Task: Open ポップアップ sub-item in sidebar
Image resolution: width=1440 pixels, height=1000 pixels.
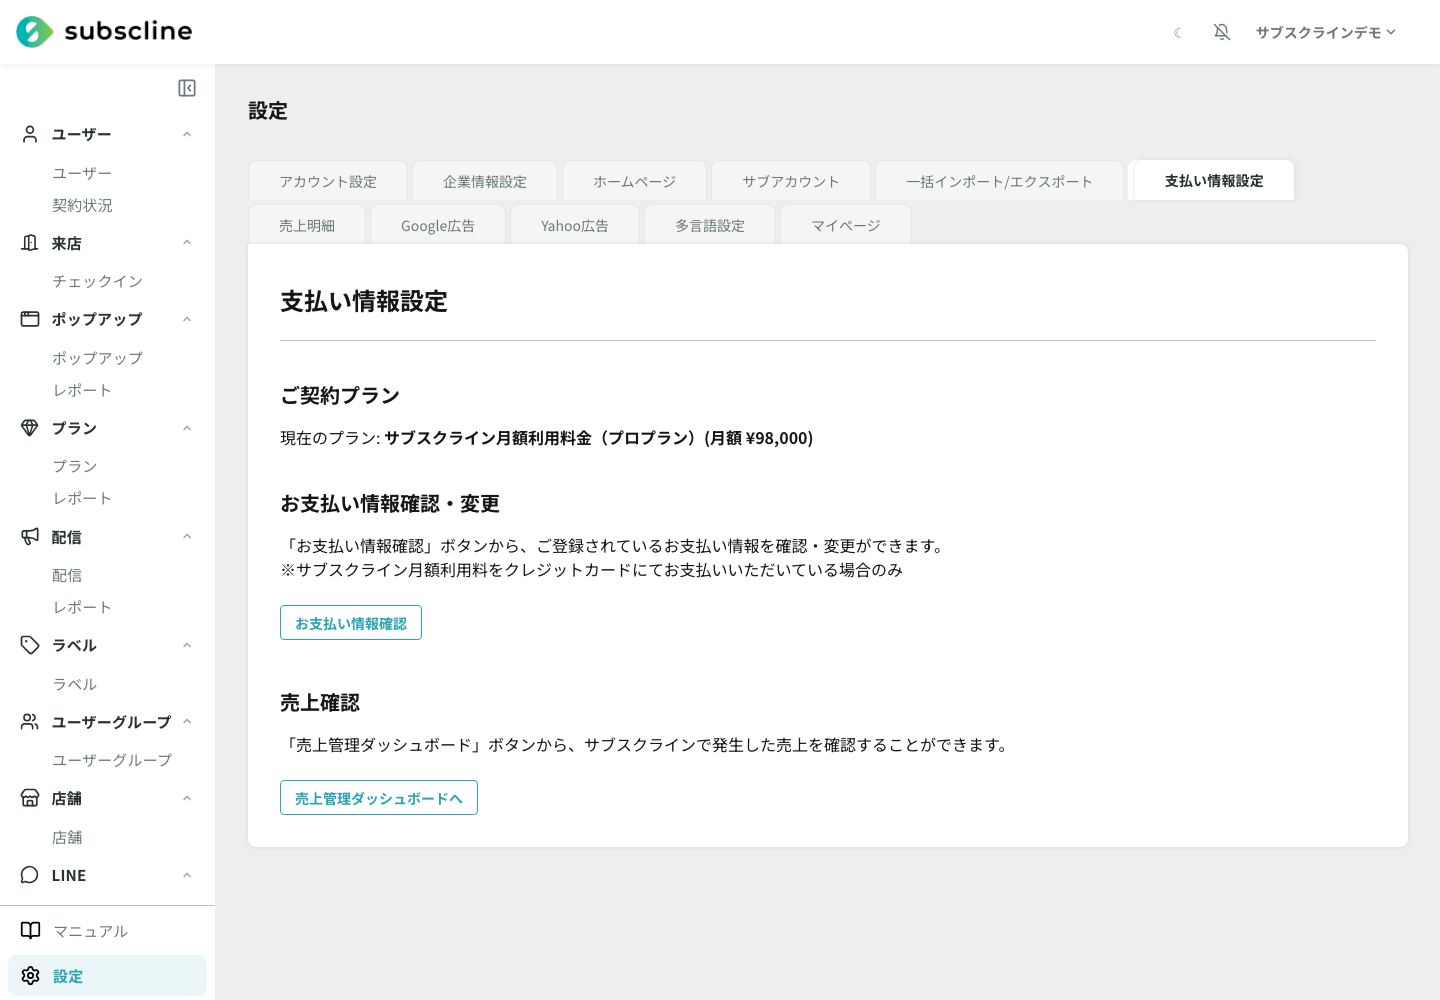Action: [x=97, y=357]
